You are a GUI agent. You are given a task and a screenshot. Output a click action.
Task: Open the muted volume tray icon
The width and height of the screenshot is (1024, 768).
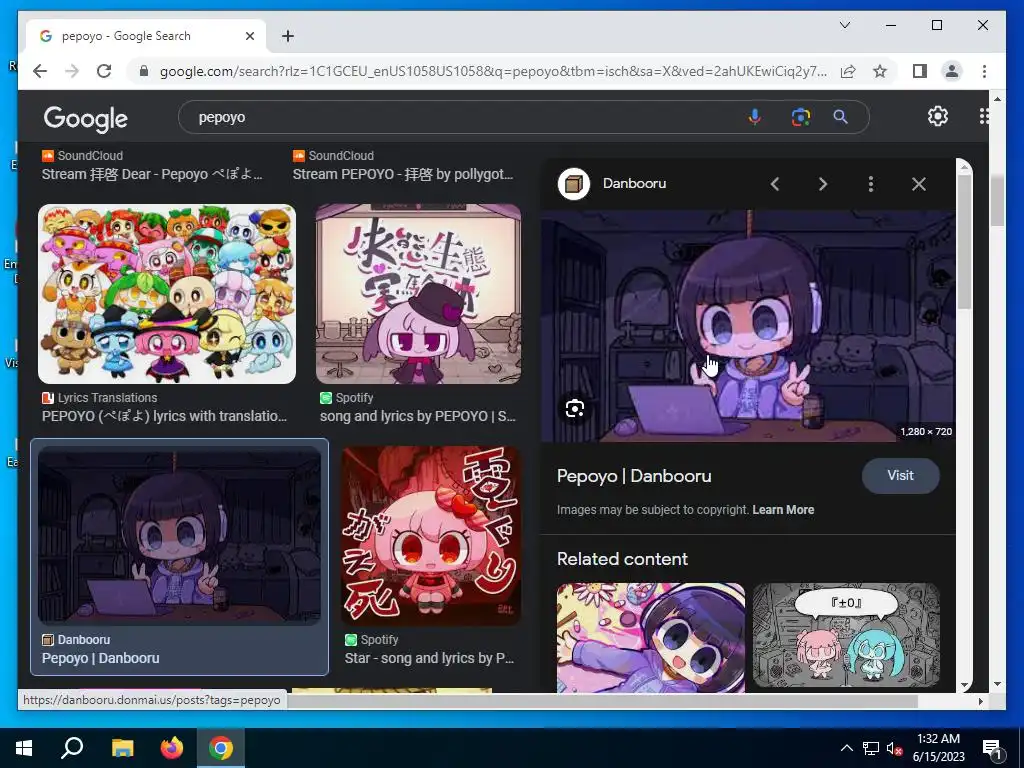point(894,748)
